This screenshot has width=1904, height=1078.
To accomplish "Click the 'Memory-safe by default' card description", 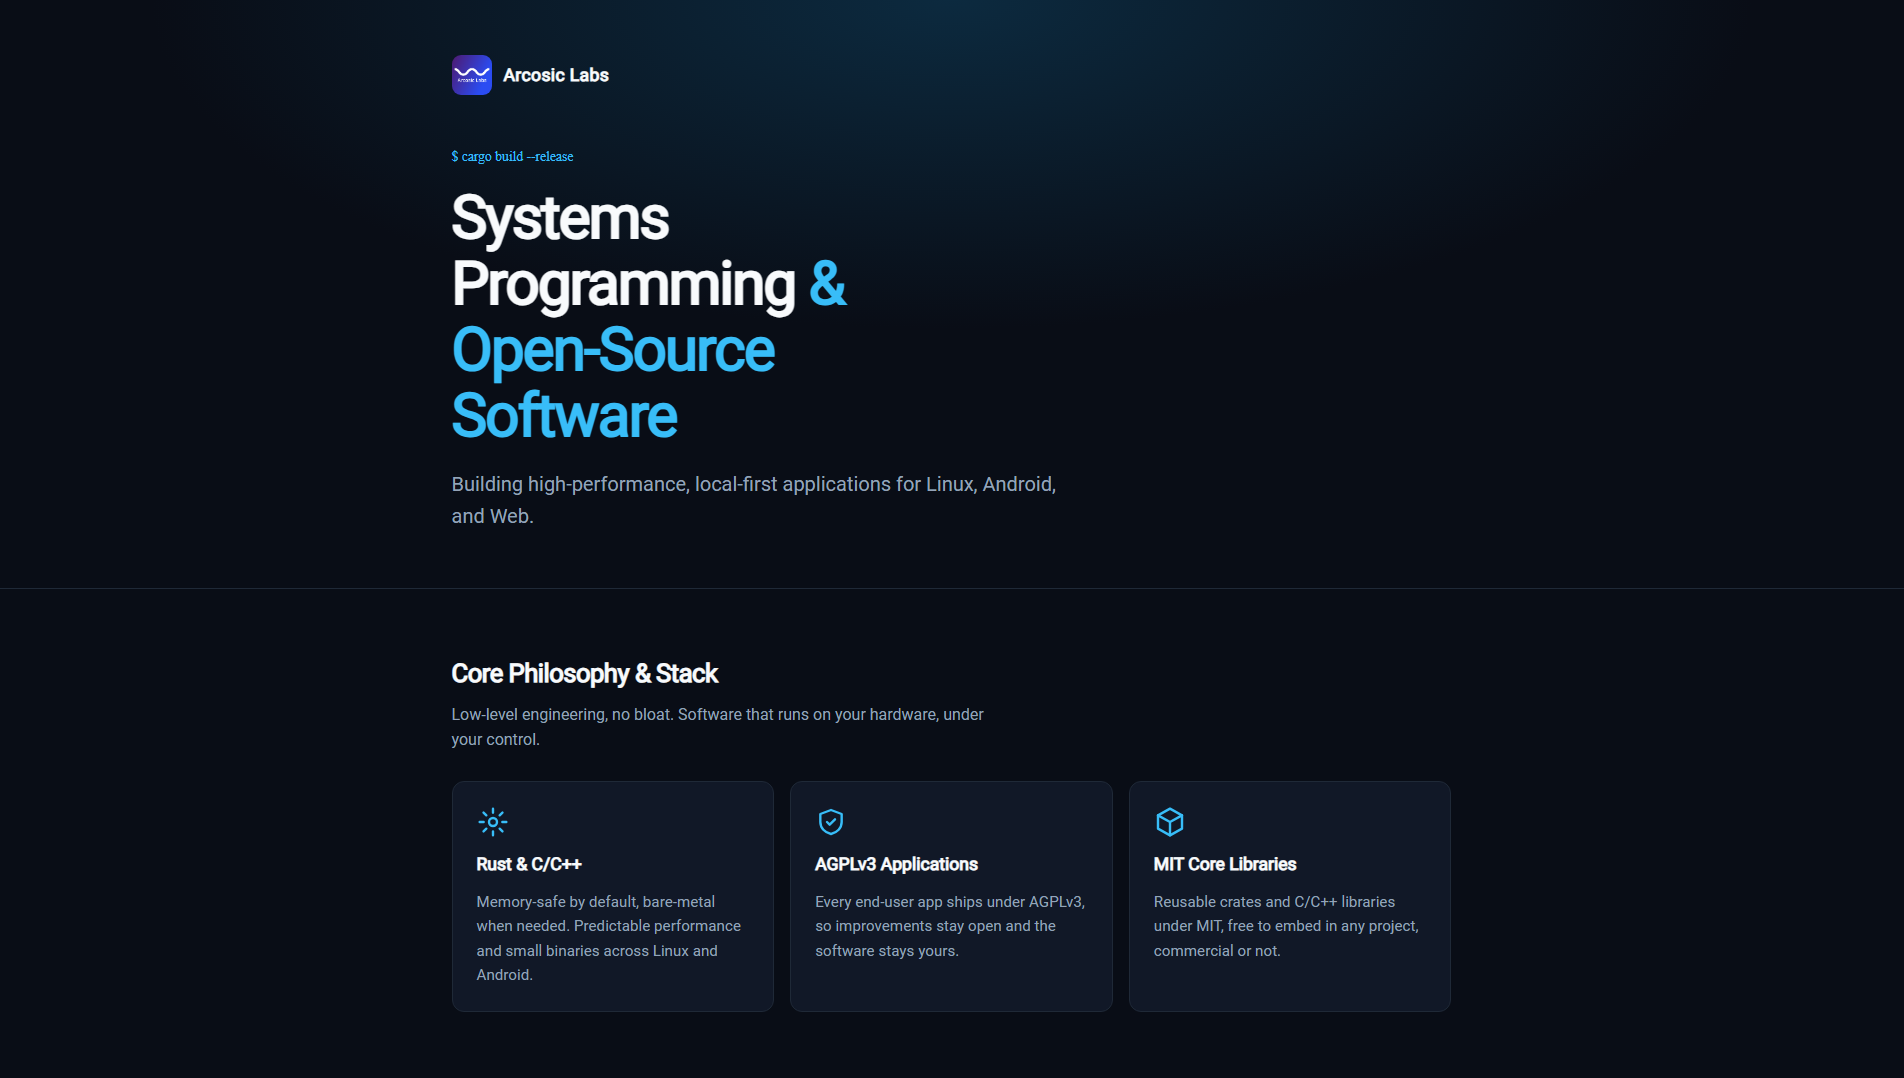I will pyautogui.click(x=609, y=938).
